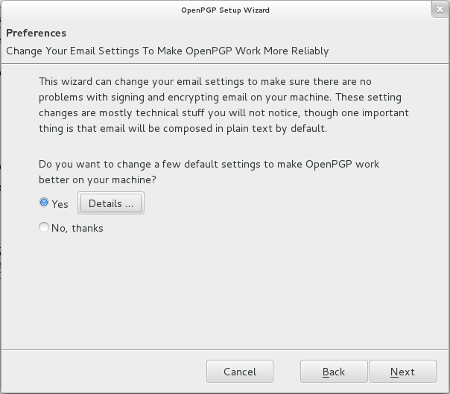Click the Yes label text

[x=60, y=204]
